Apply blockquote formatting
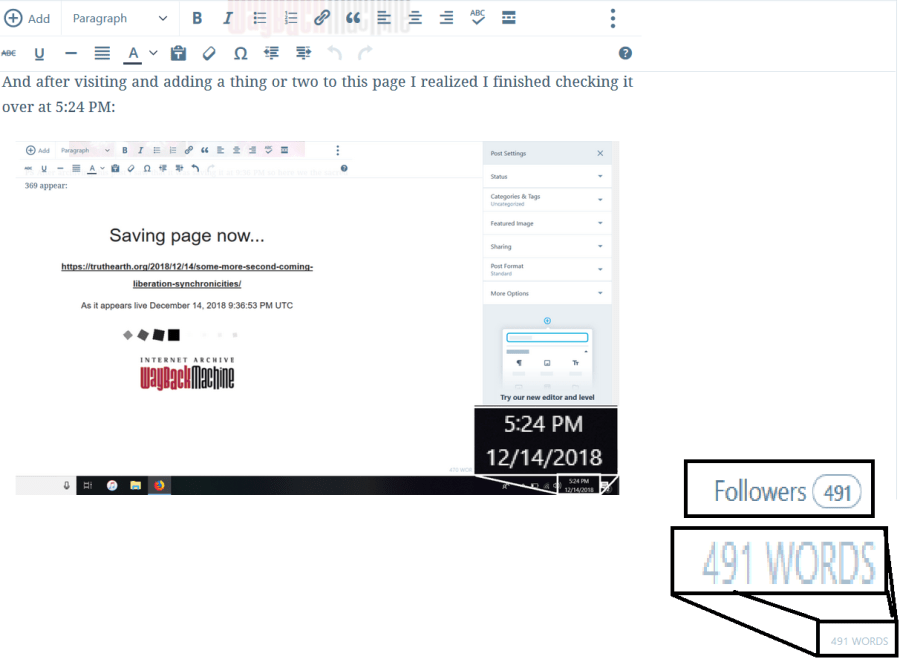 pos(353,18)
